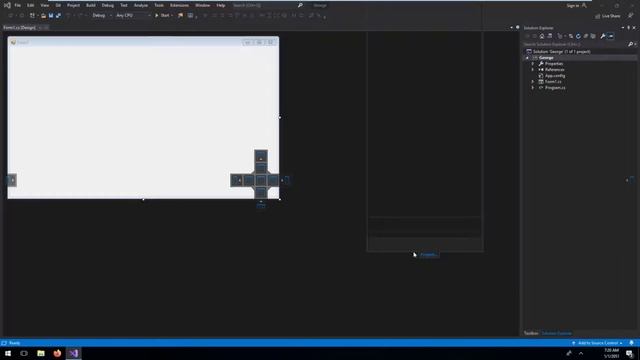Open Task View on the taskbar

[x=24, y=353]
